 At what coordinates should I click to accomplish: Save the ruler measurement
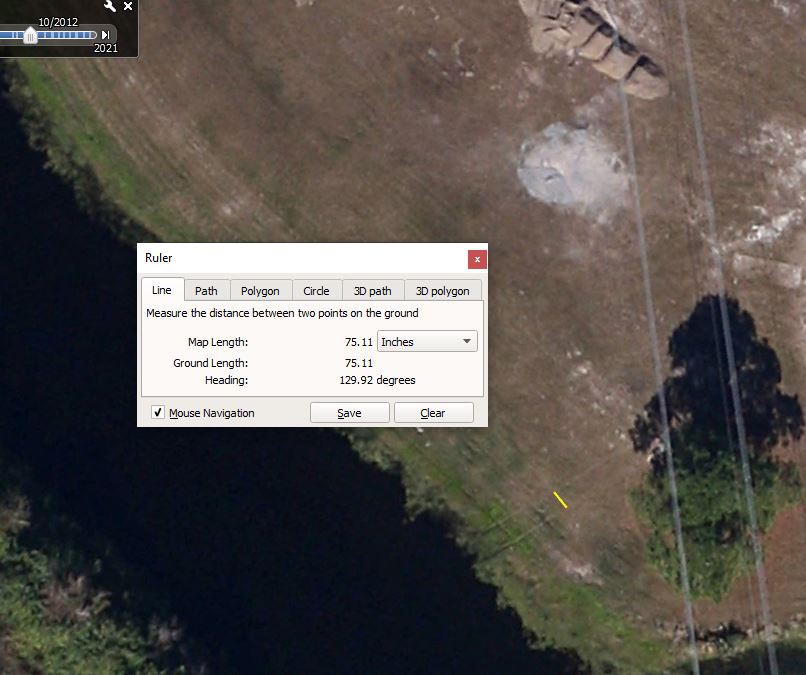pos(349,413)
